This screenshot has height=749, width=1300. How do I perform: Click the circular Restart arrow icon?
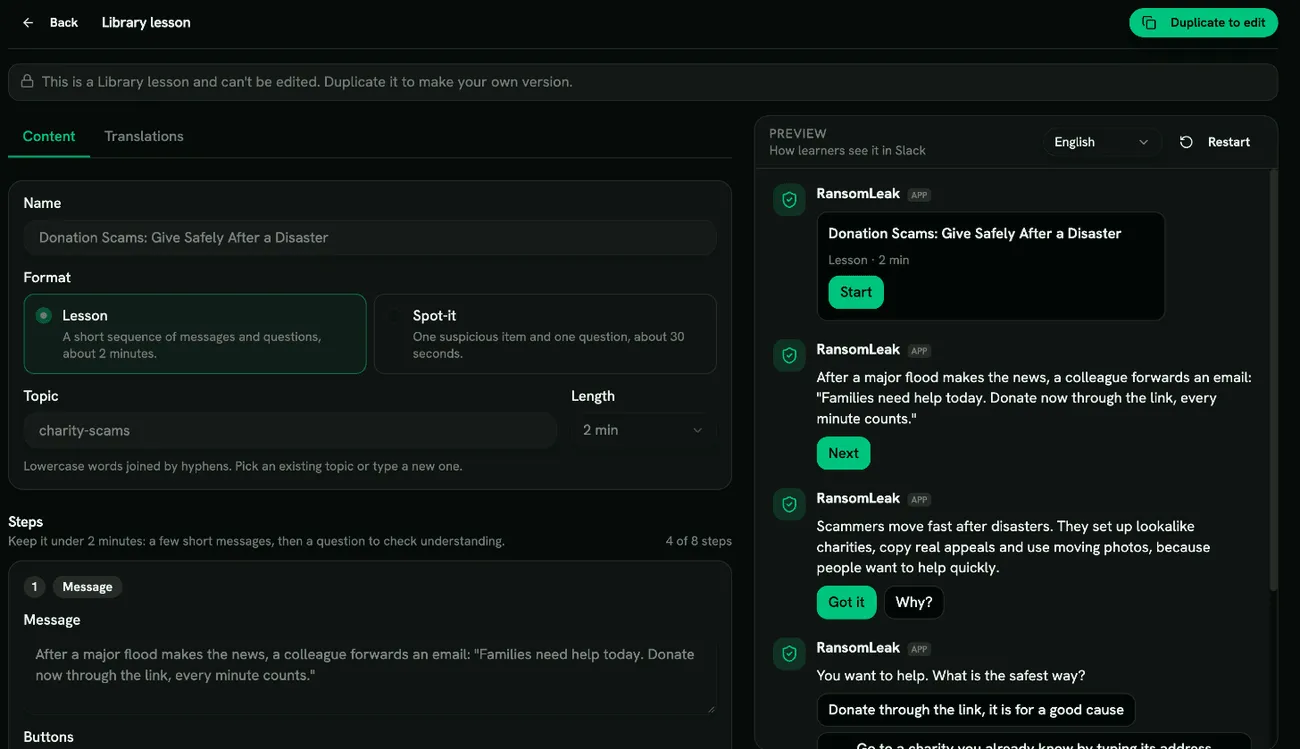point(1186,142)
